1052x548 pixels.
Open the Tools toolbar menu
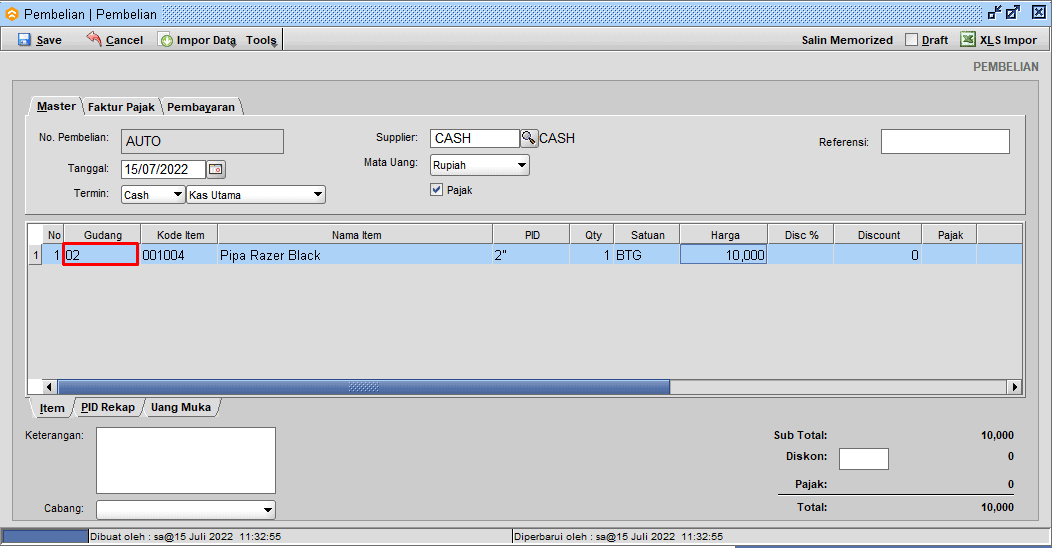[x=262, y=40]
